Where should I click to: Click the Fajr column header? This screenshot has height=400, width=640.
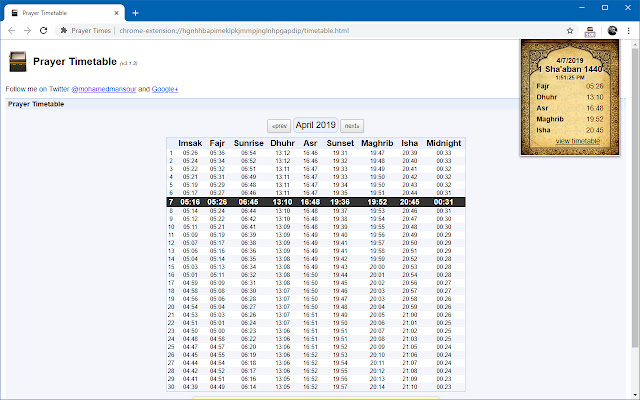coord(217,143)
